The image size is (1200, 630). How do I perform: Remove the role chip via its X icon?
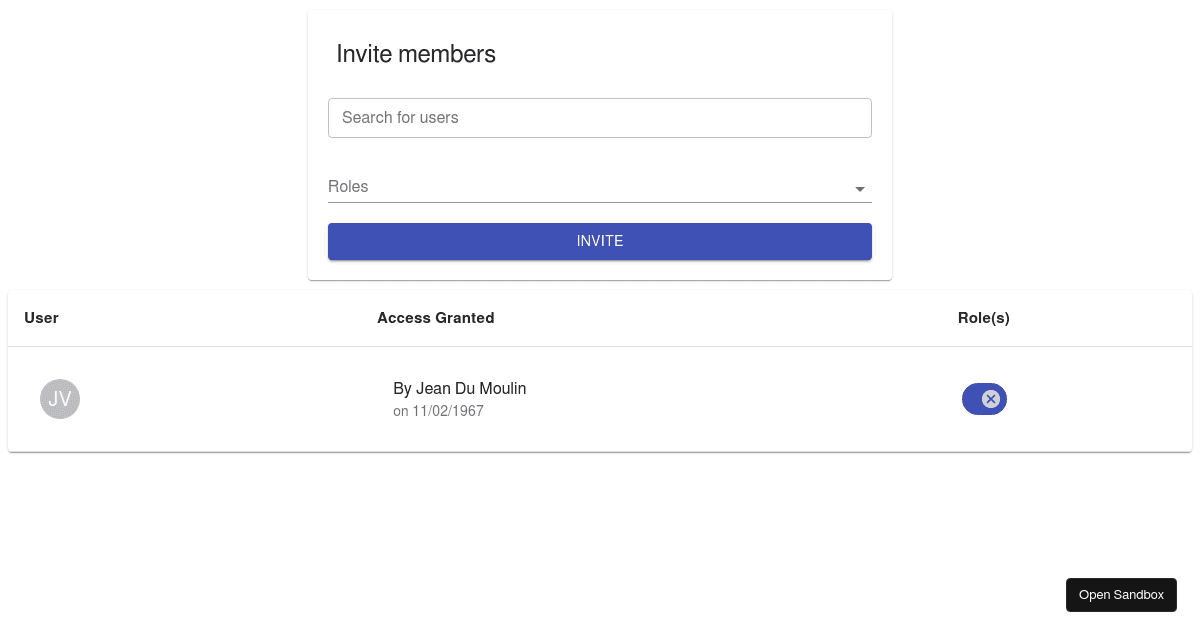click(990, 399)
